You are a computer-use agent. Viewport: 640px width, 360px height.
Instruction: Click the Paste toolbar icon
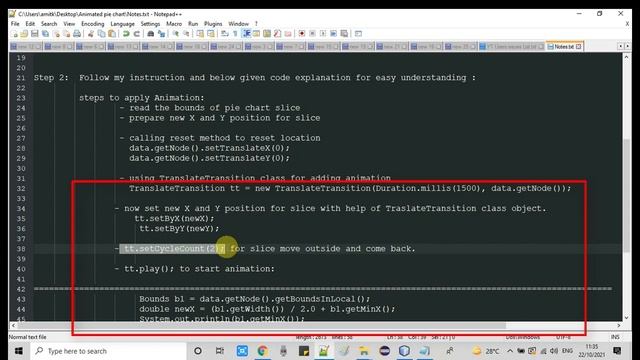[x=112, y=33]
